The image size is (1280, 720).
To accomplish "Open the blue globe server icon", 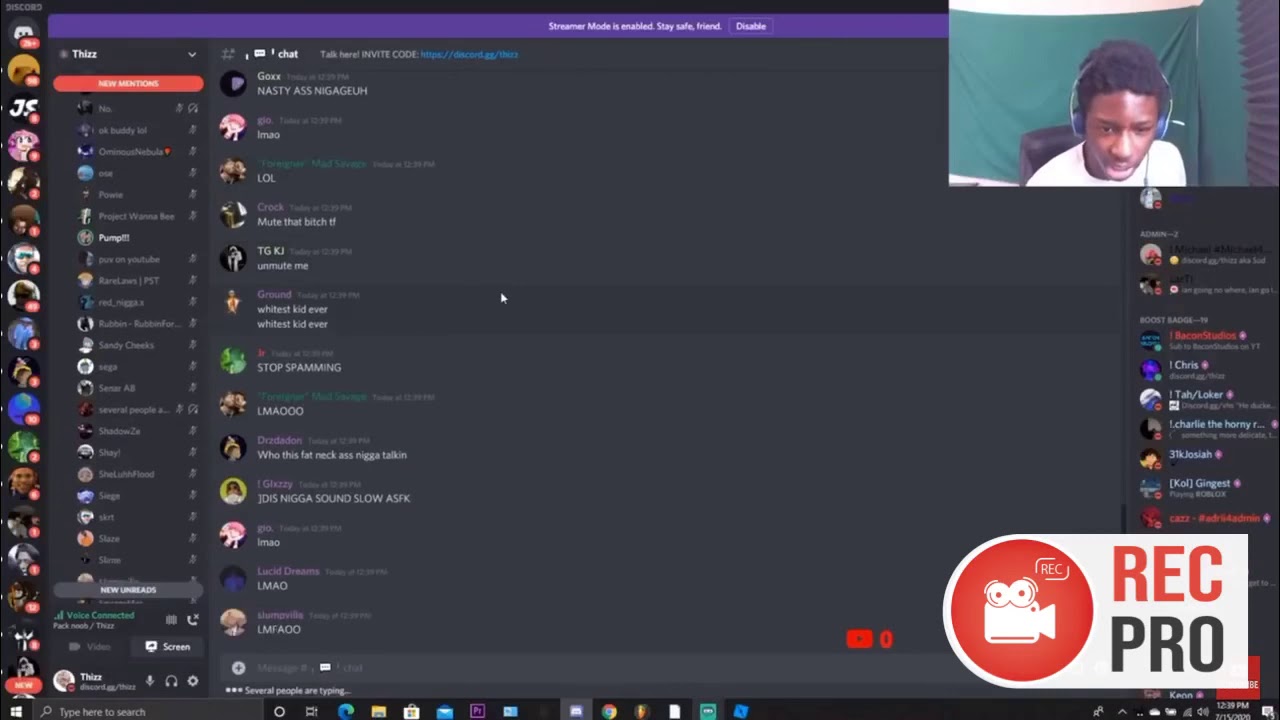I will click(x=23, y=408).
